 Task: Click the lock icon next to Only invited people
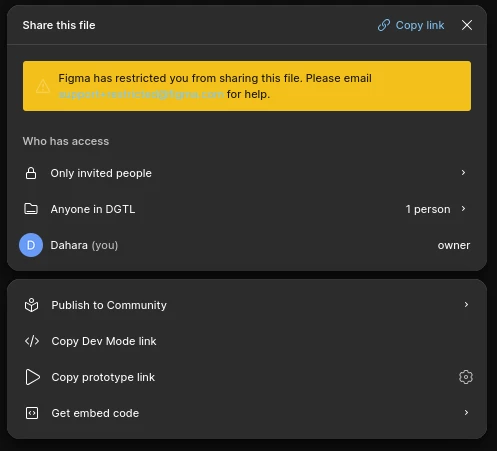coord(31,173)
